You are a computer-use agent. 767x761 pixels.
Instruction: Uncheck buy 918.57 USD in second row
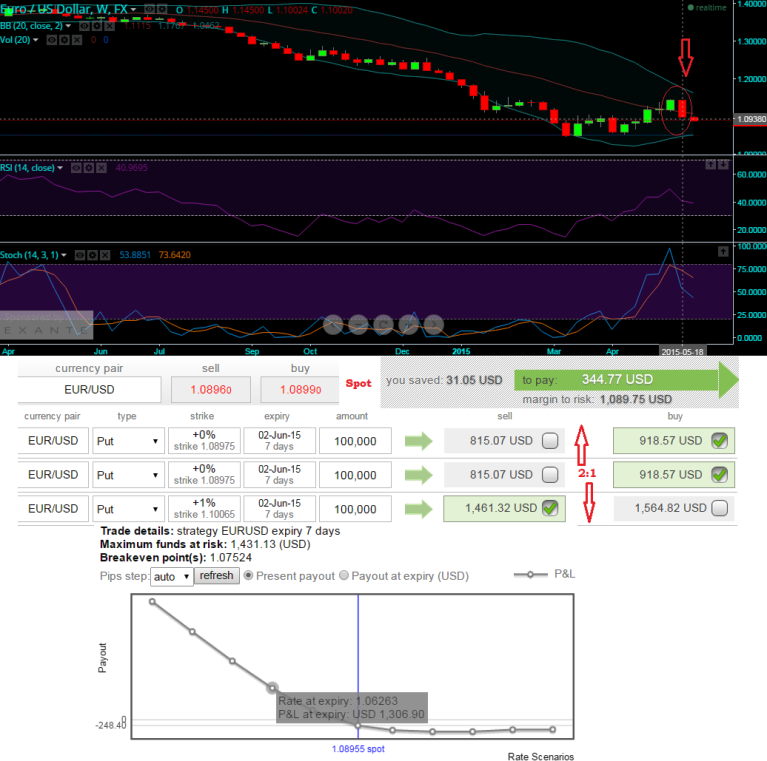[720, 474]
